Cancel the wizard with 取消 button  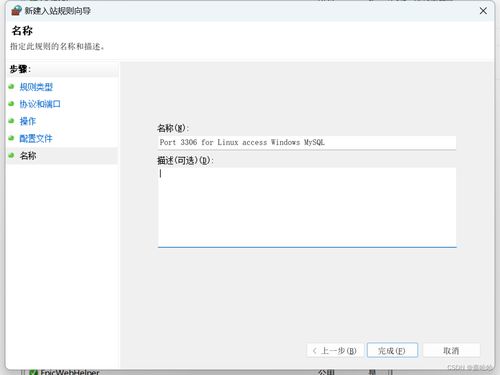451,351
